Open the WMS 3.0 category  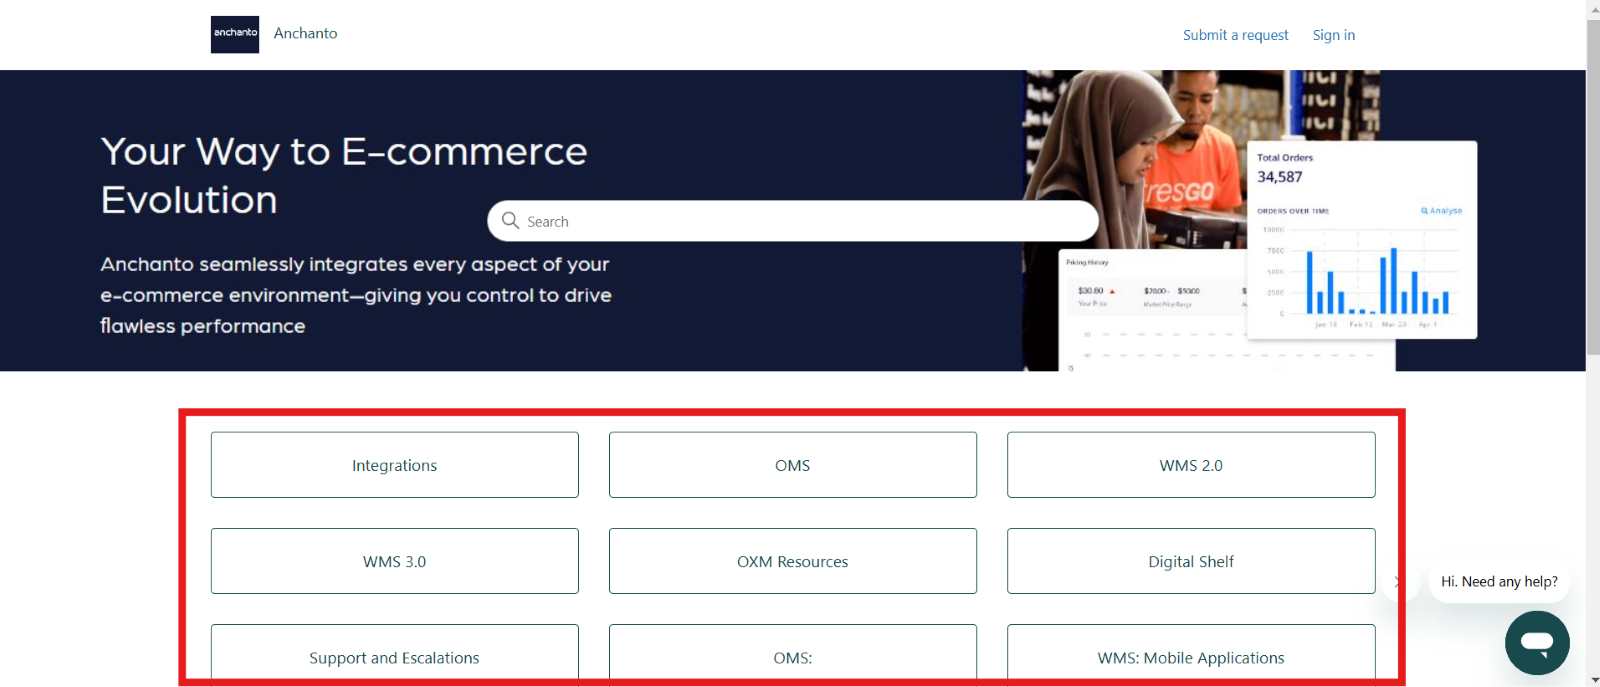(x=395, y=561)
